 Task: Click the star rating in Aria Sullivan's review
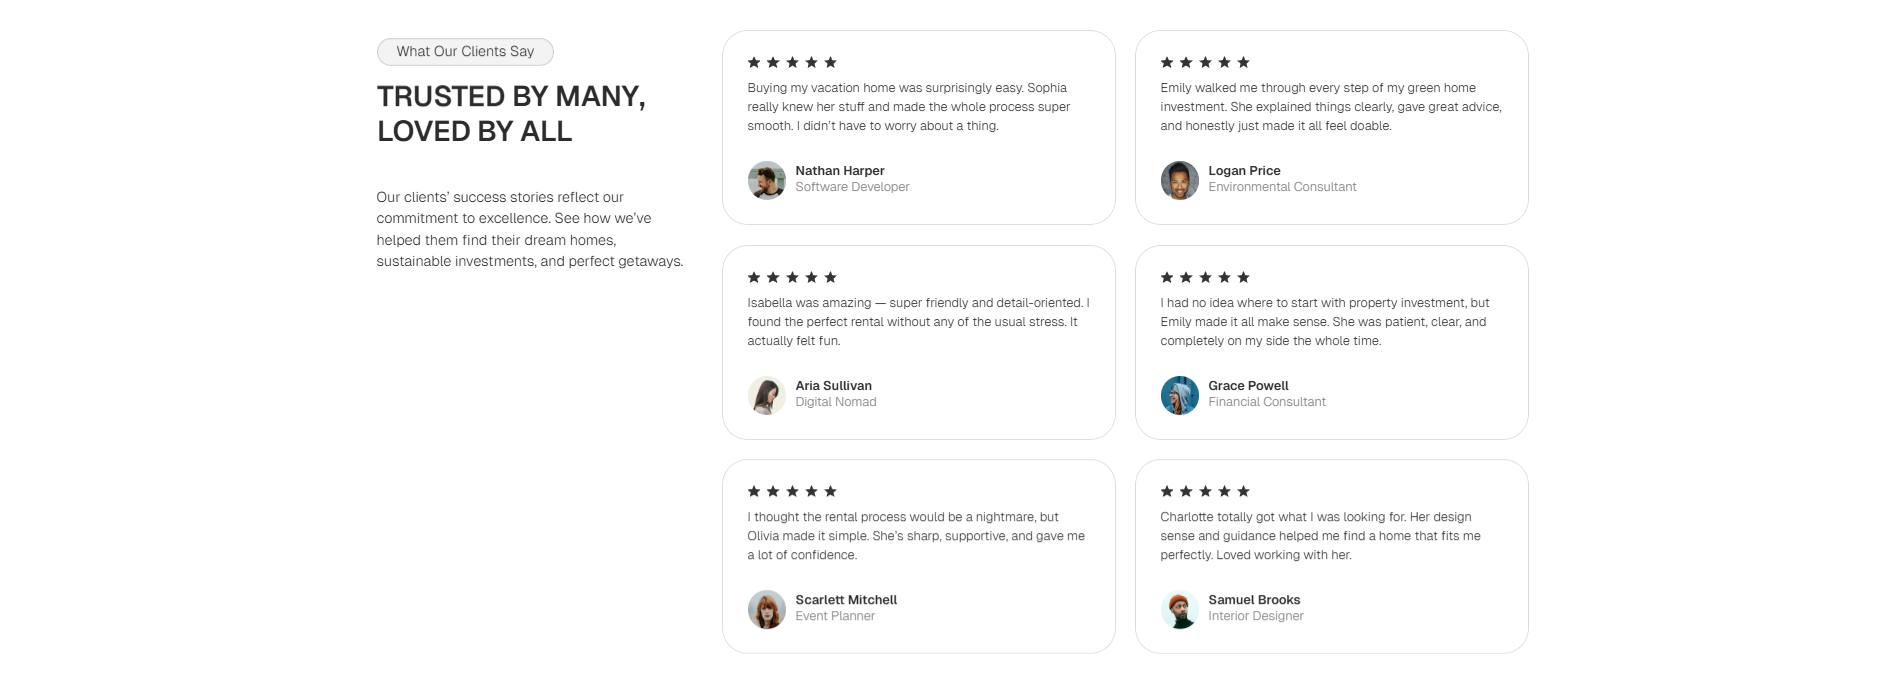click(792, 277)
